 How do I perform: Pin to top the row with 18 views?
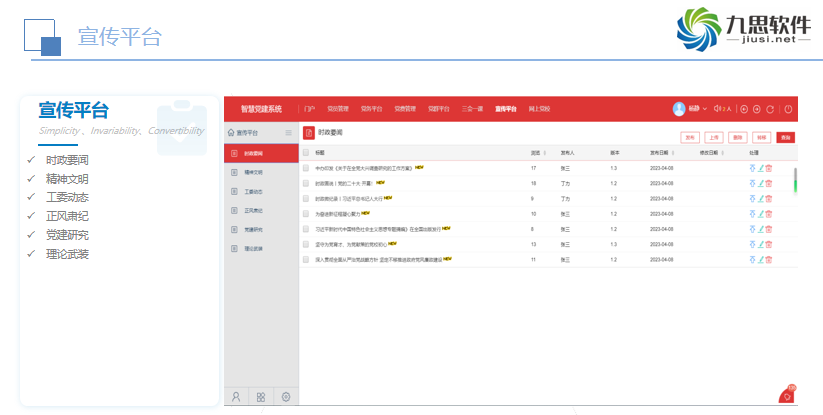752,184
